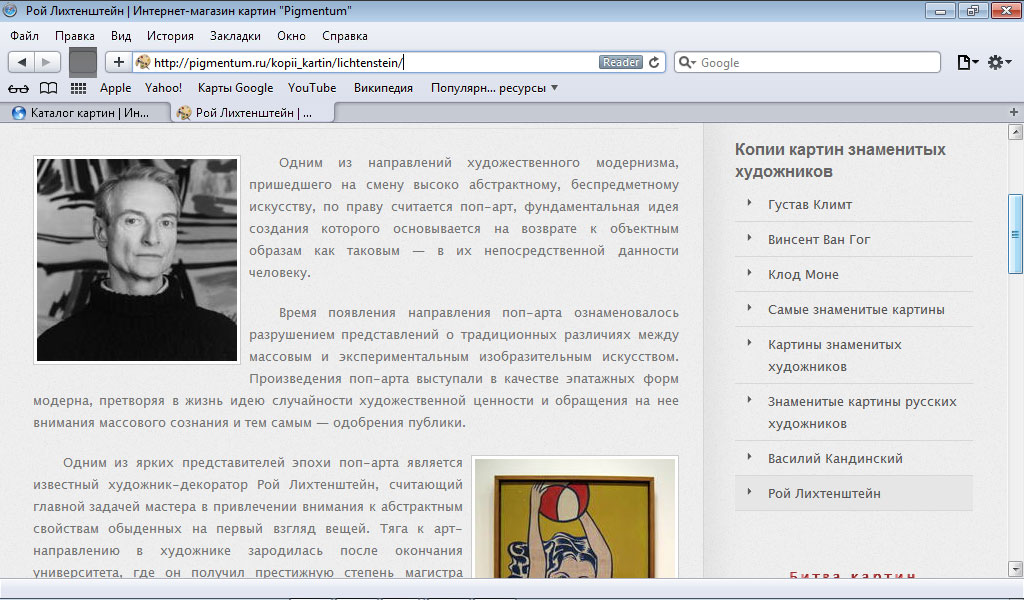Click the browser forward arrow button
Screen dimensions: 1024x600
point(47,62)
